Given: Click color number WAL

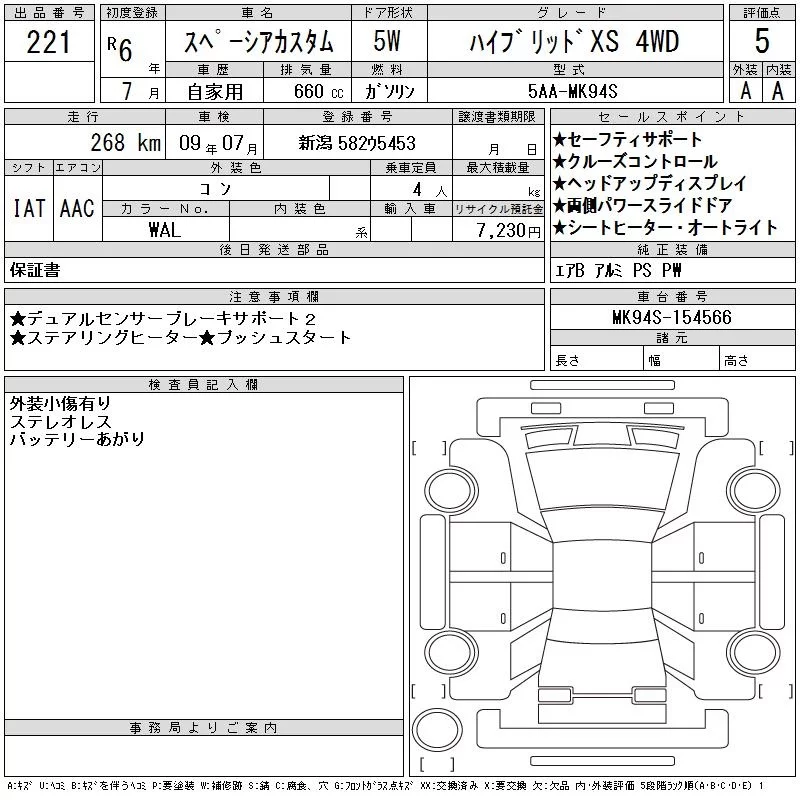Looking at the screenshot, I should click(x=165, y=230).
